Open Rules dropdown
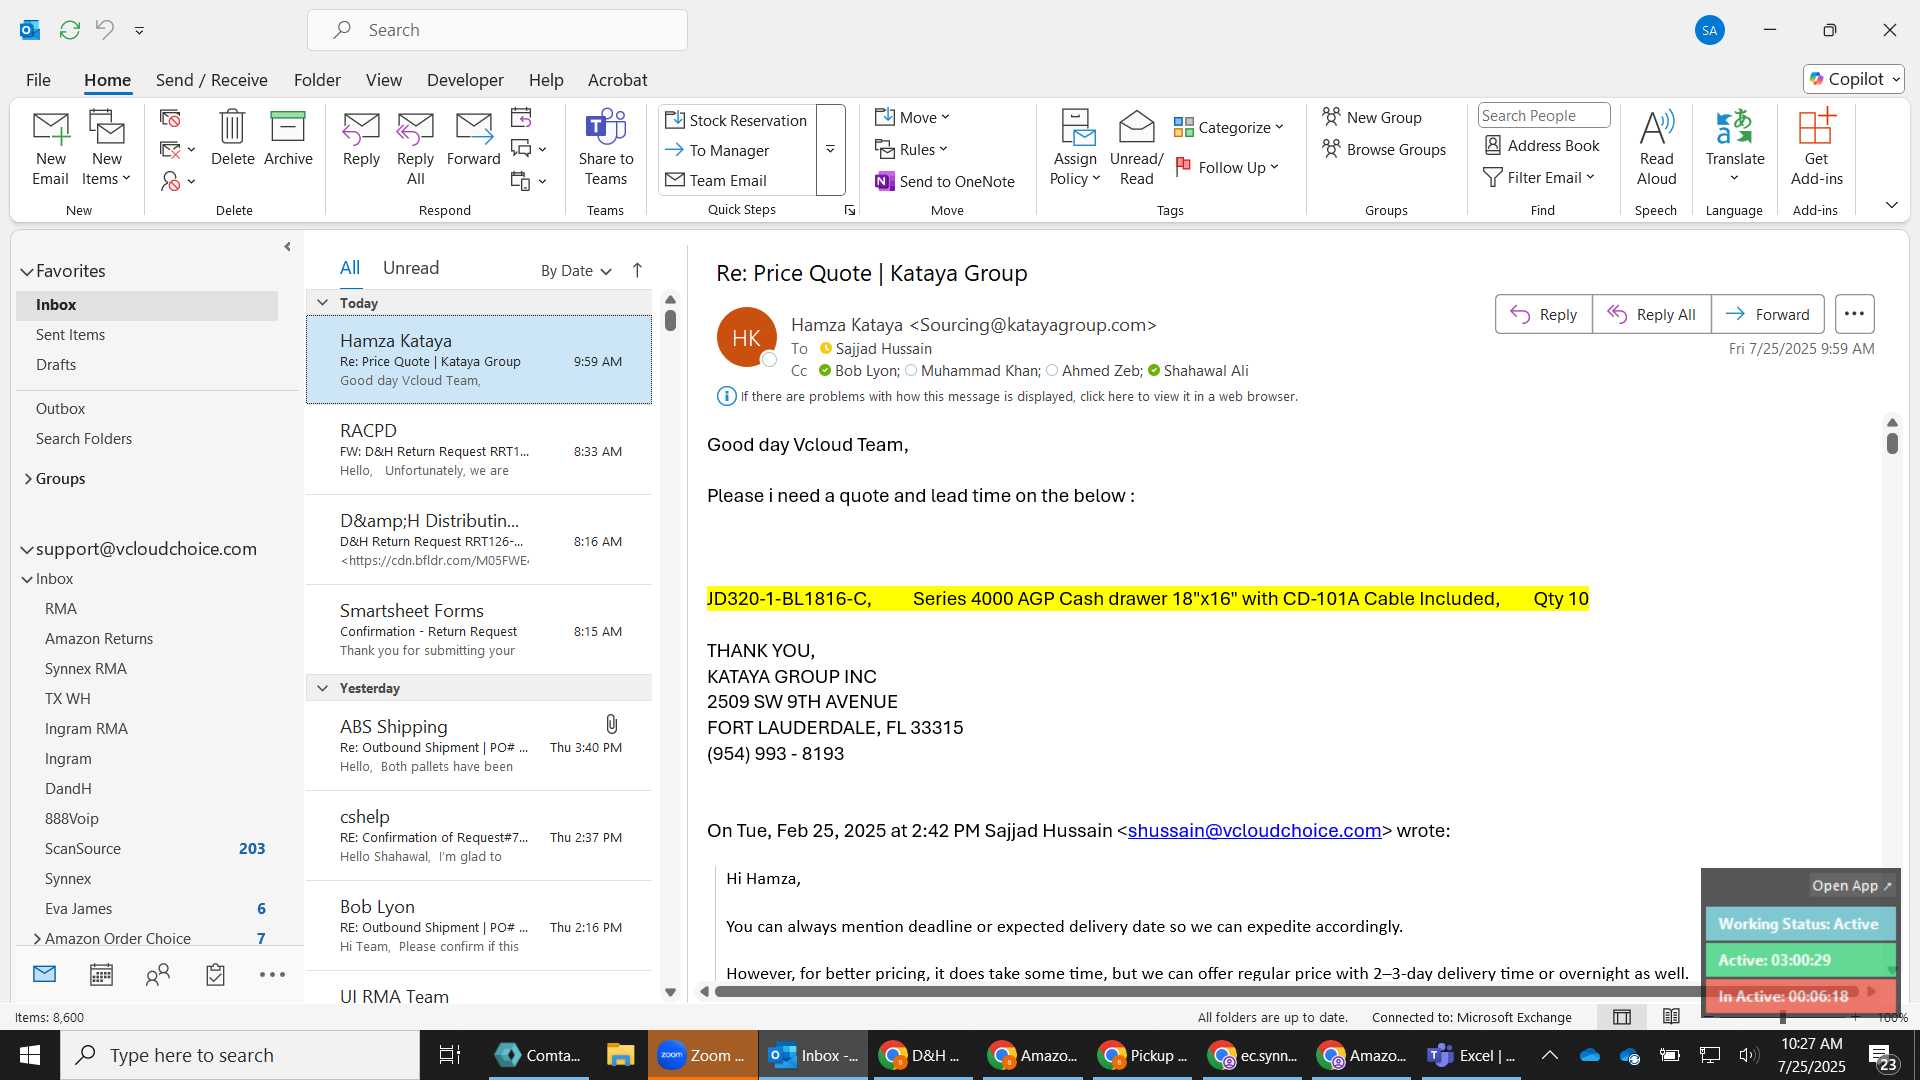The width and height of the screenshot is (1920, 1080). pyautogui.click(x=911, y=149)
